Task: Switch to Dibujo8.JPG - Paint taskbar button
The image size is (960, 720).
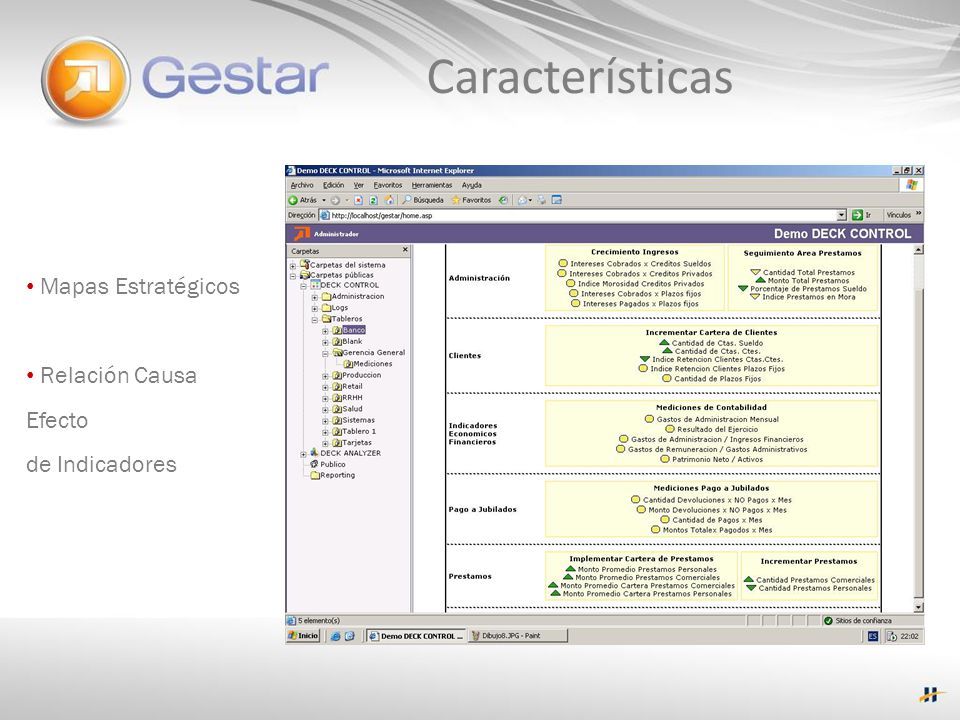Action: click(517, 636)
